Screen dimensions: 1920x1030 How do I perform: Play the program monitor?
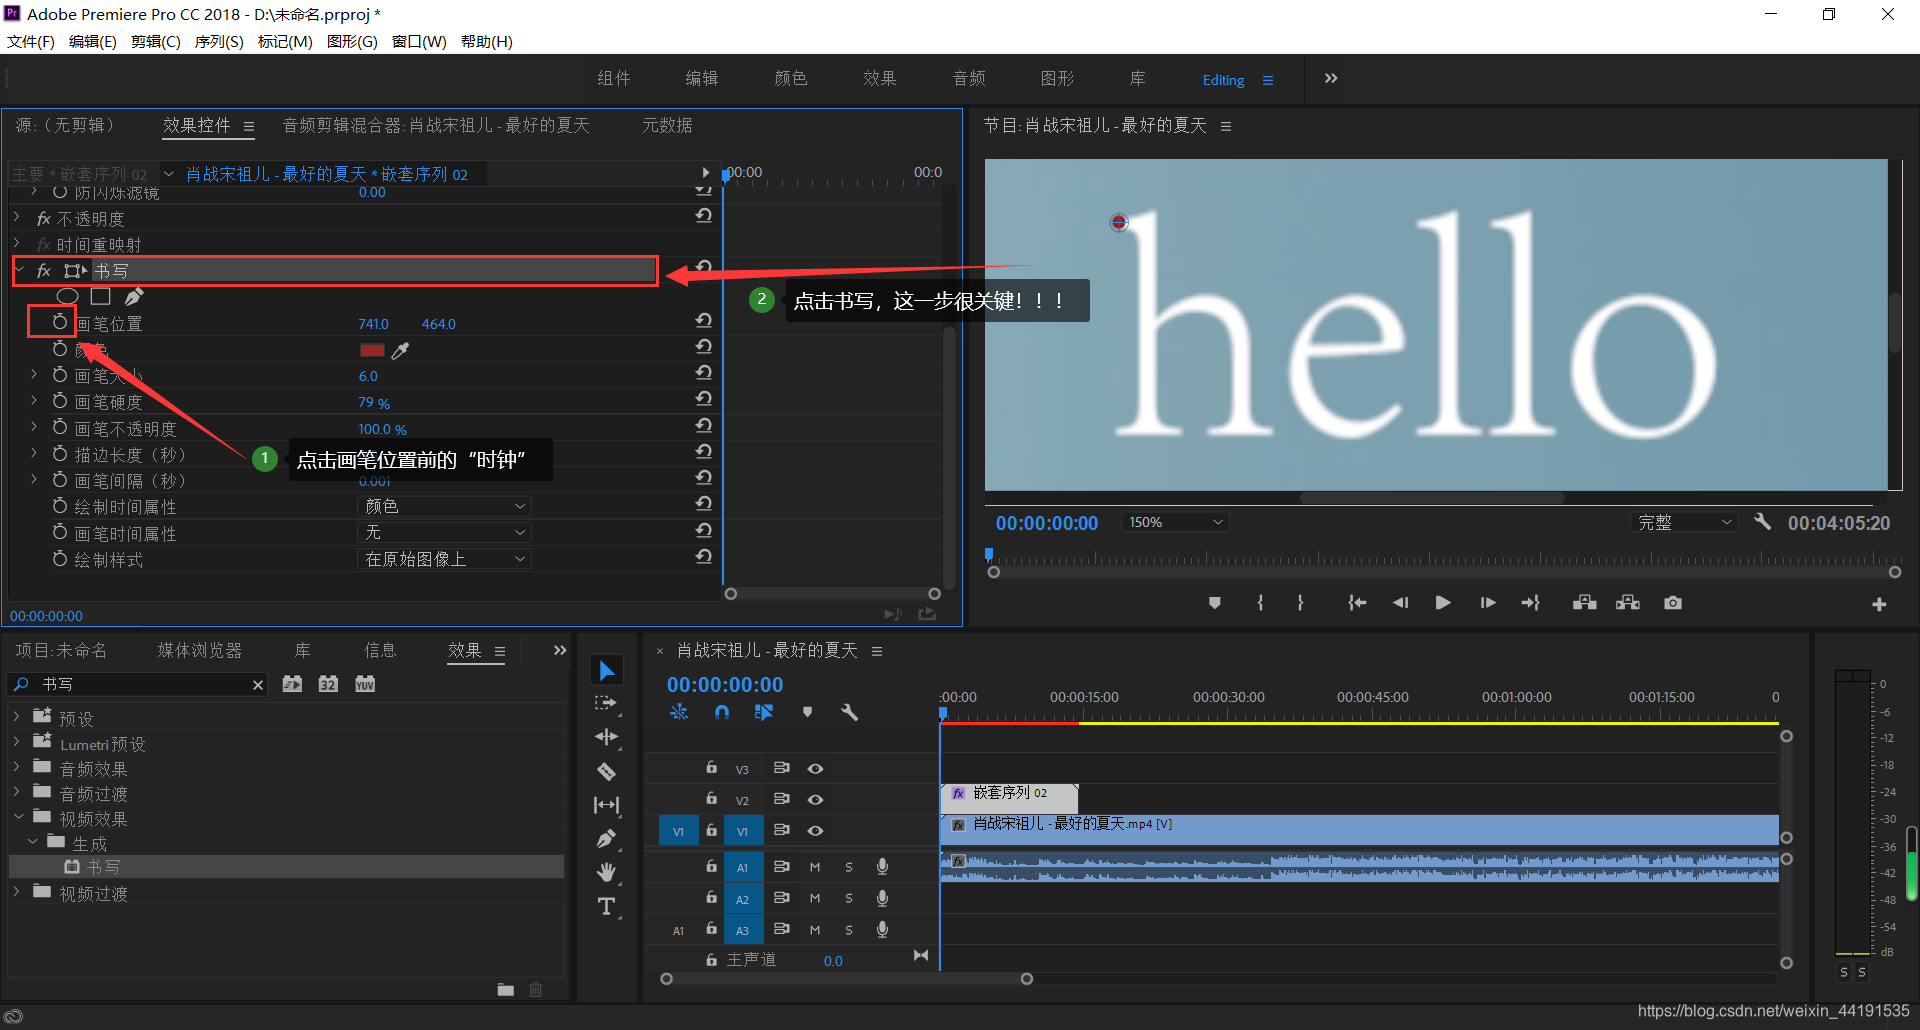point(1443,603)
